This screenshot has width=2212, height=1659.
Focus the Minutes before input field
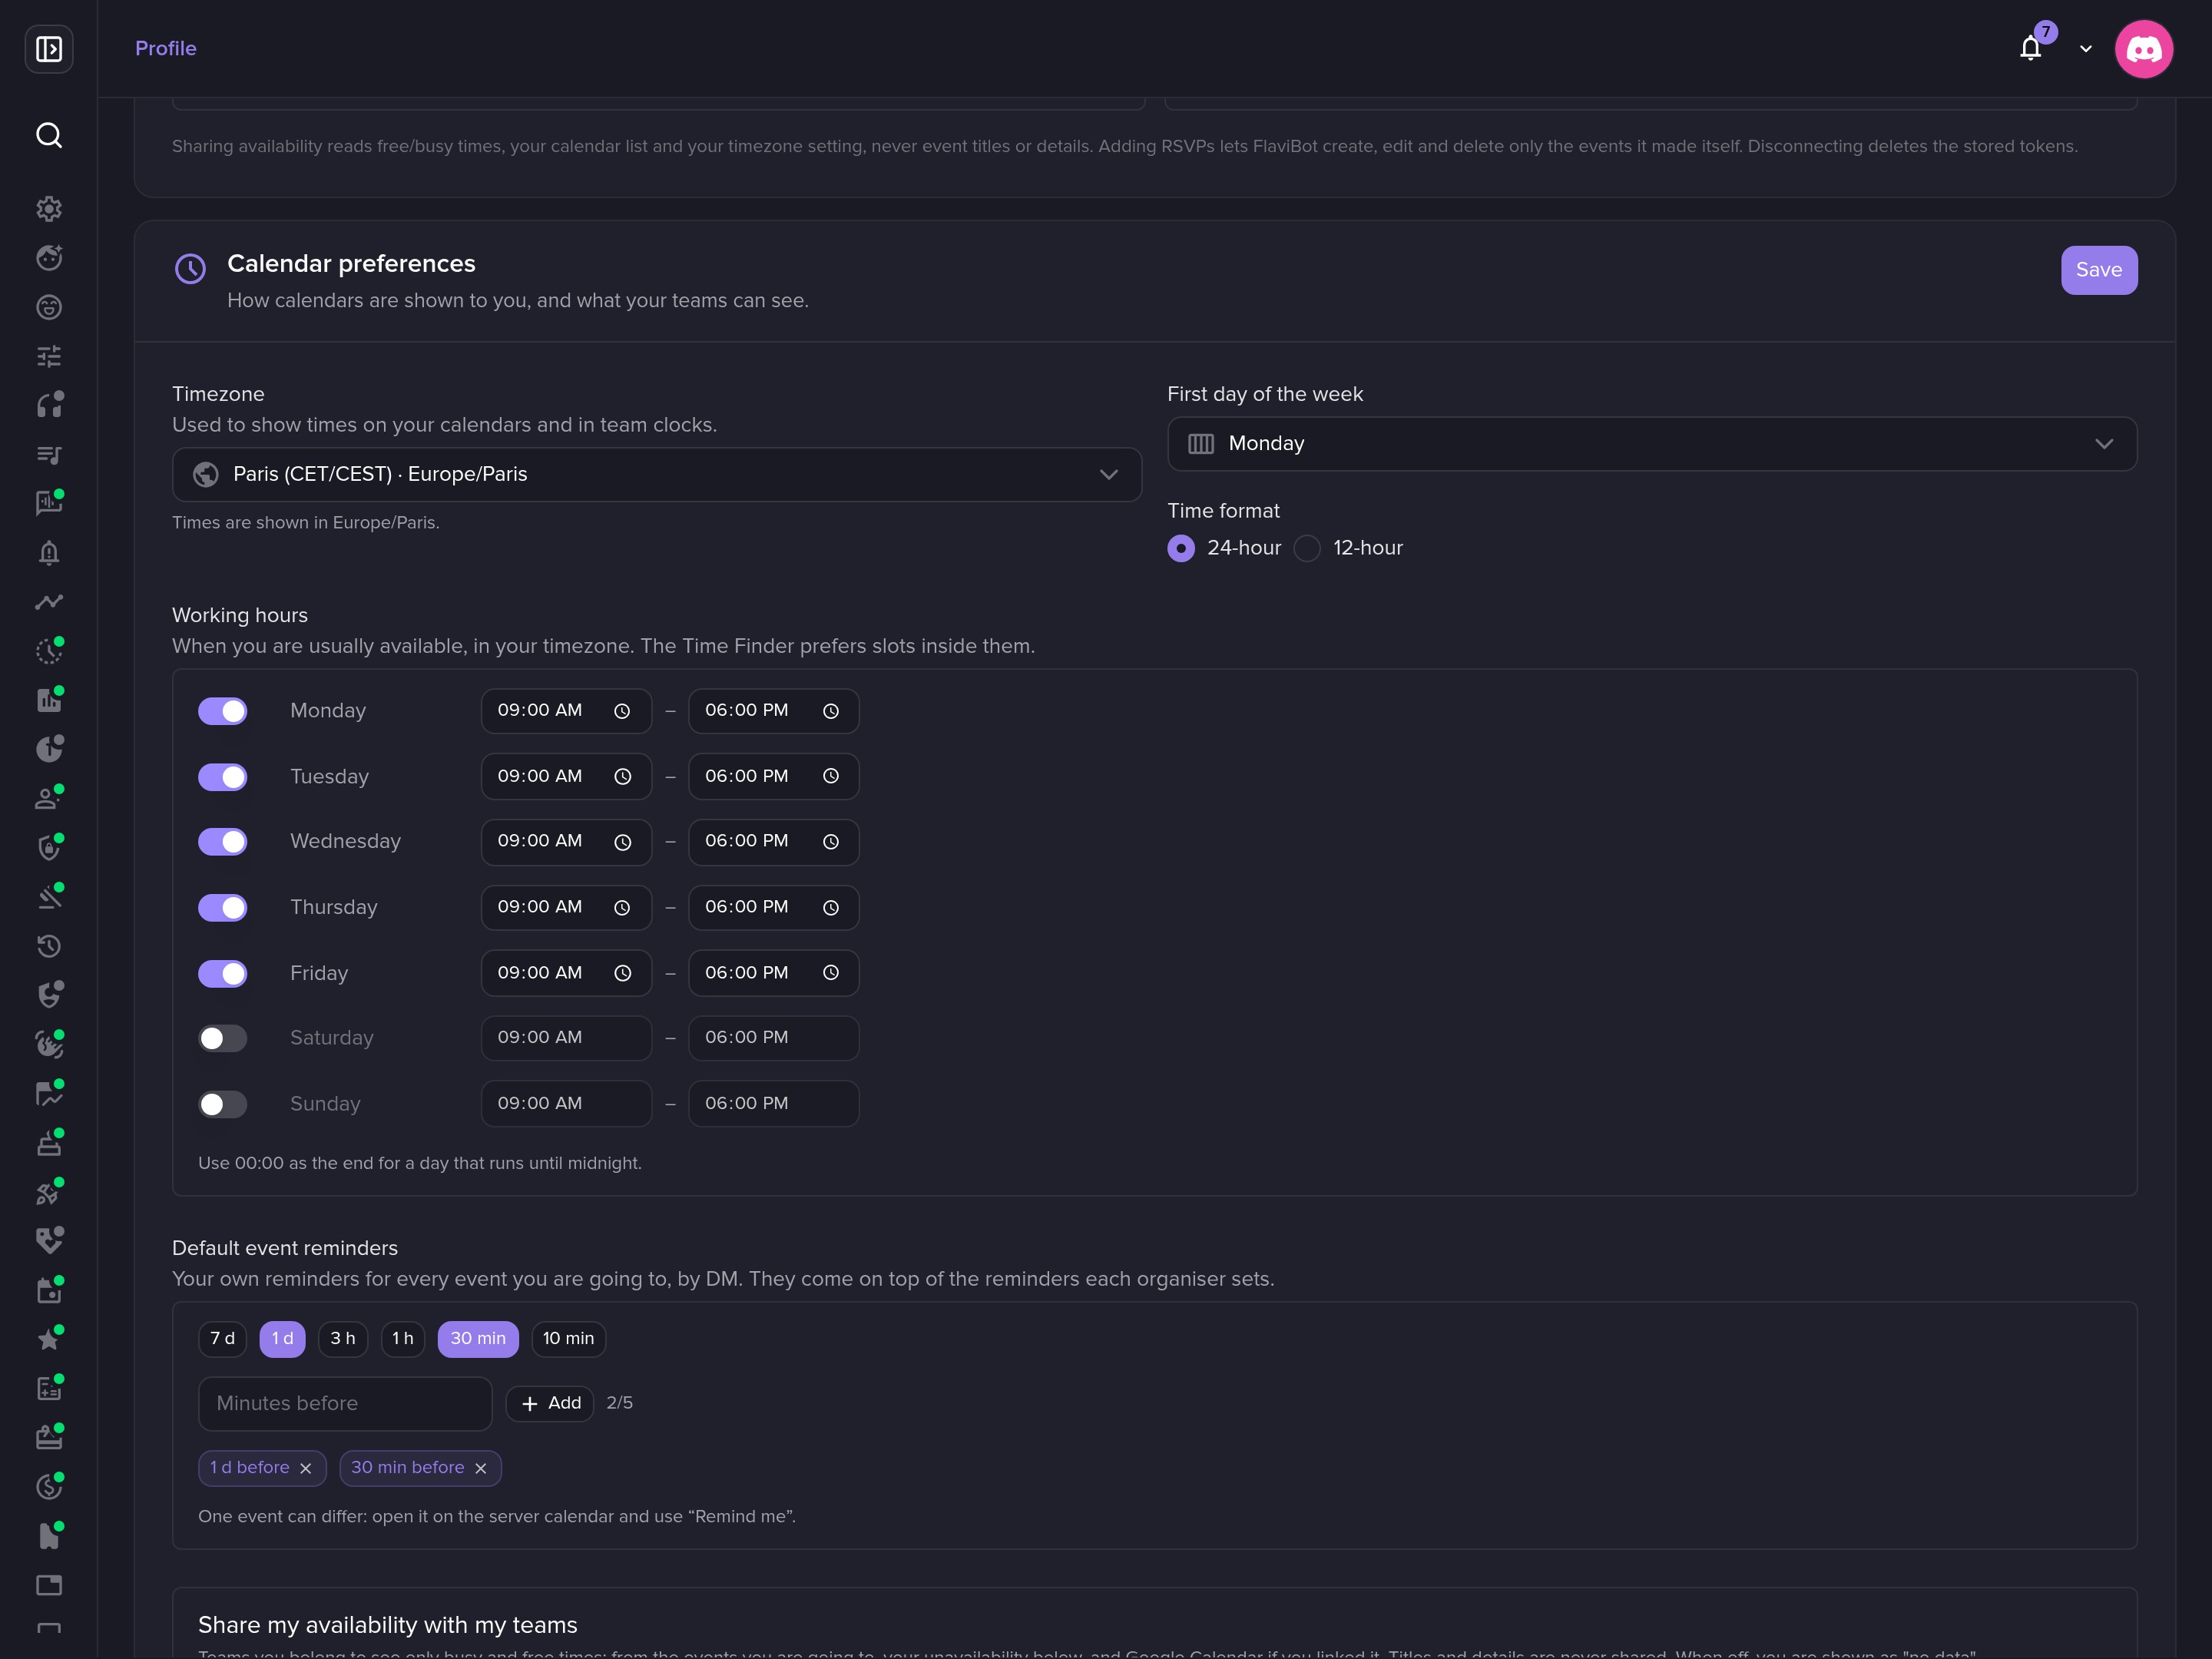[345, 1403]
